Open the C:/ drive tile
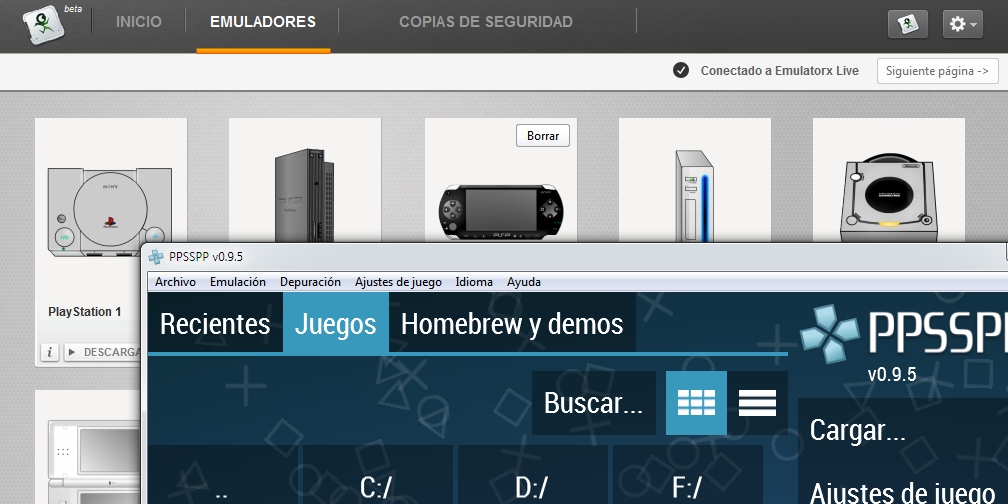Viewport: 1008px width, 504px height. [x=377, y=474]
